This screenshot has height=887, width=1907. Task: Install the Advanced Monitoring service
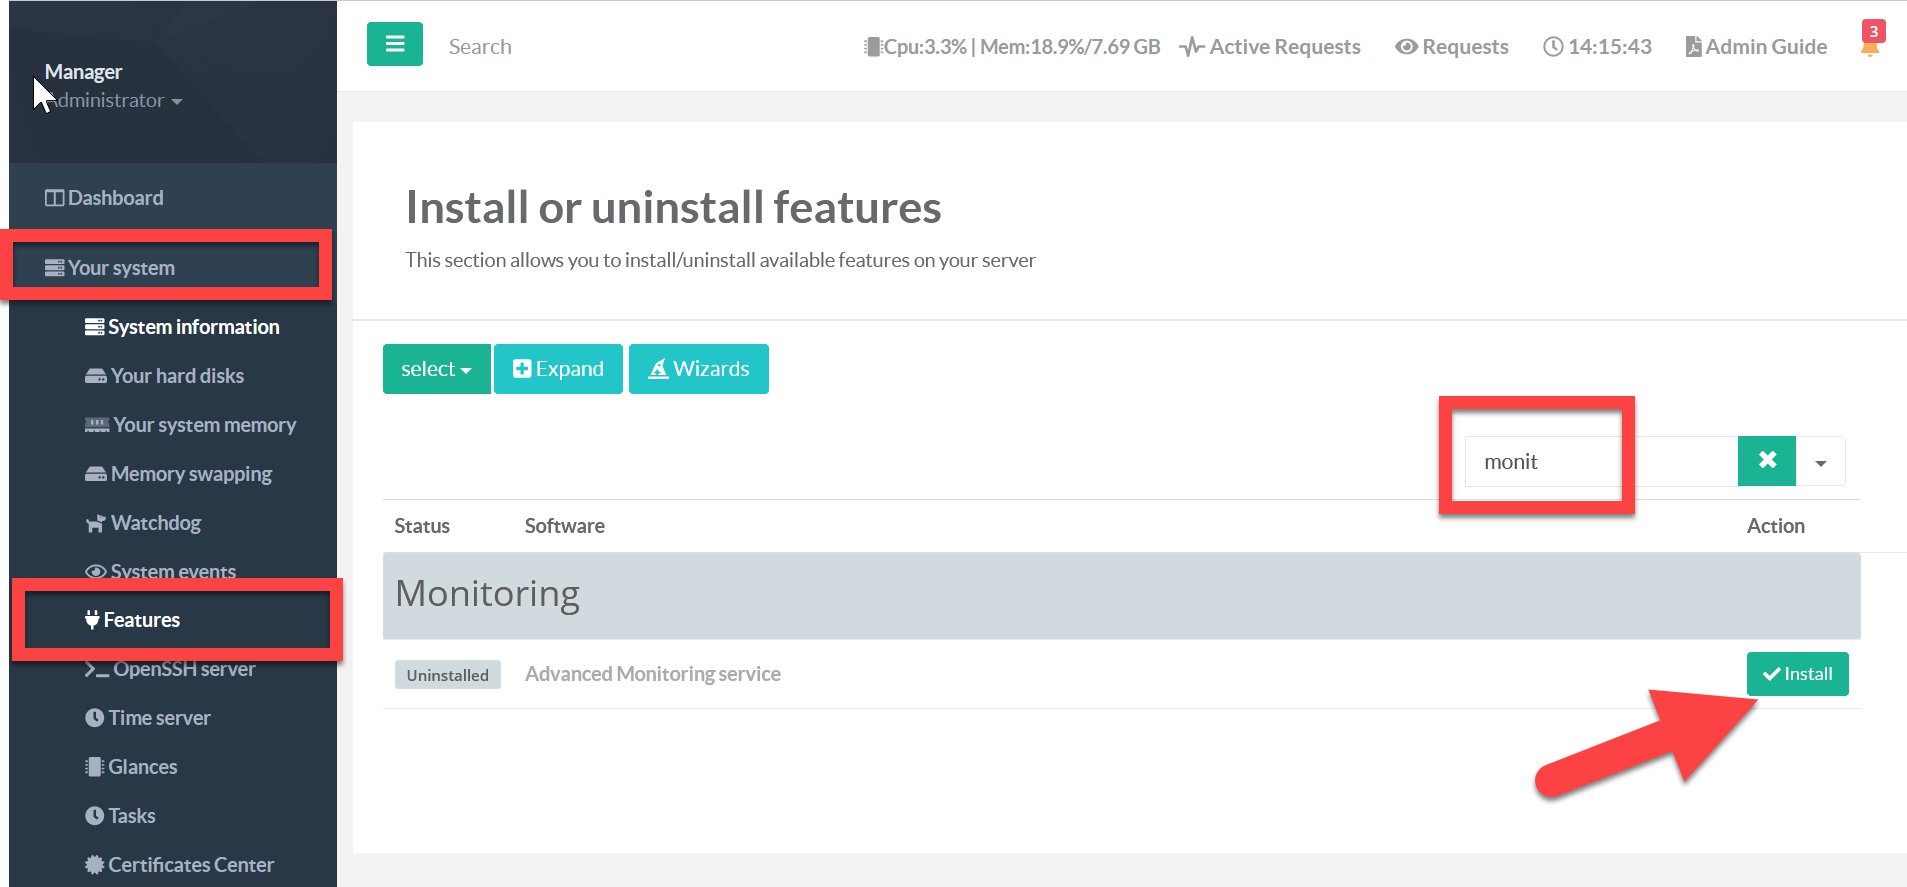click(1797, 674)
